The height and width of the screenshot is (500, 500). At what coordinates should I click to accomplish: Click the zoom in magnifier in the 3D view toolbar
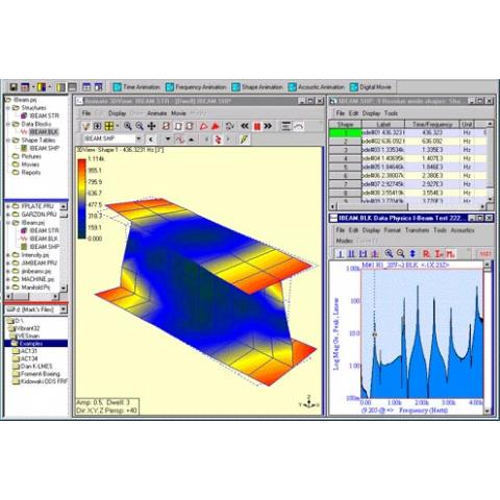click(x=128, y=126)
